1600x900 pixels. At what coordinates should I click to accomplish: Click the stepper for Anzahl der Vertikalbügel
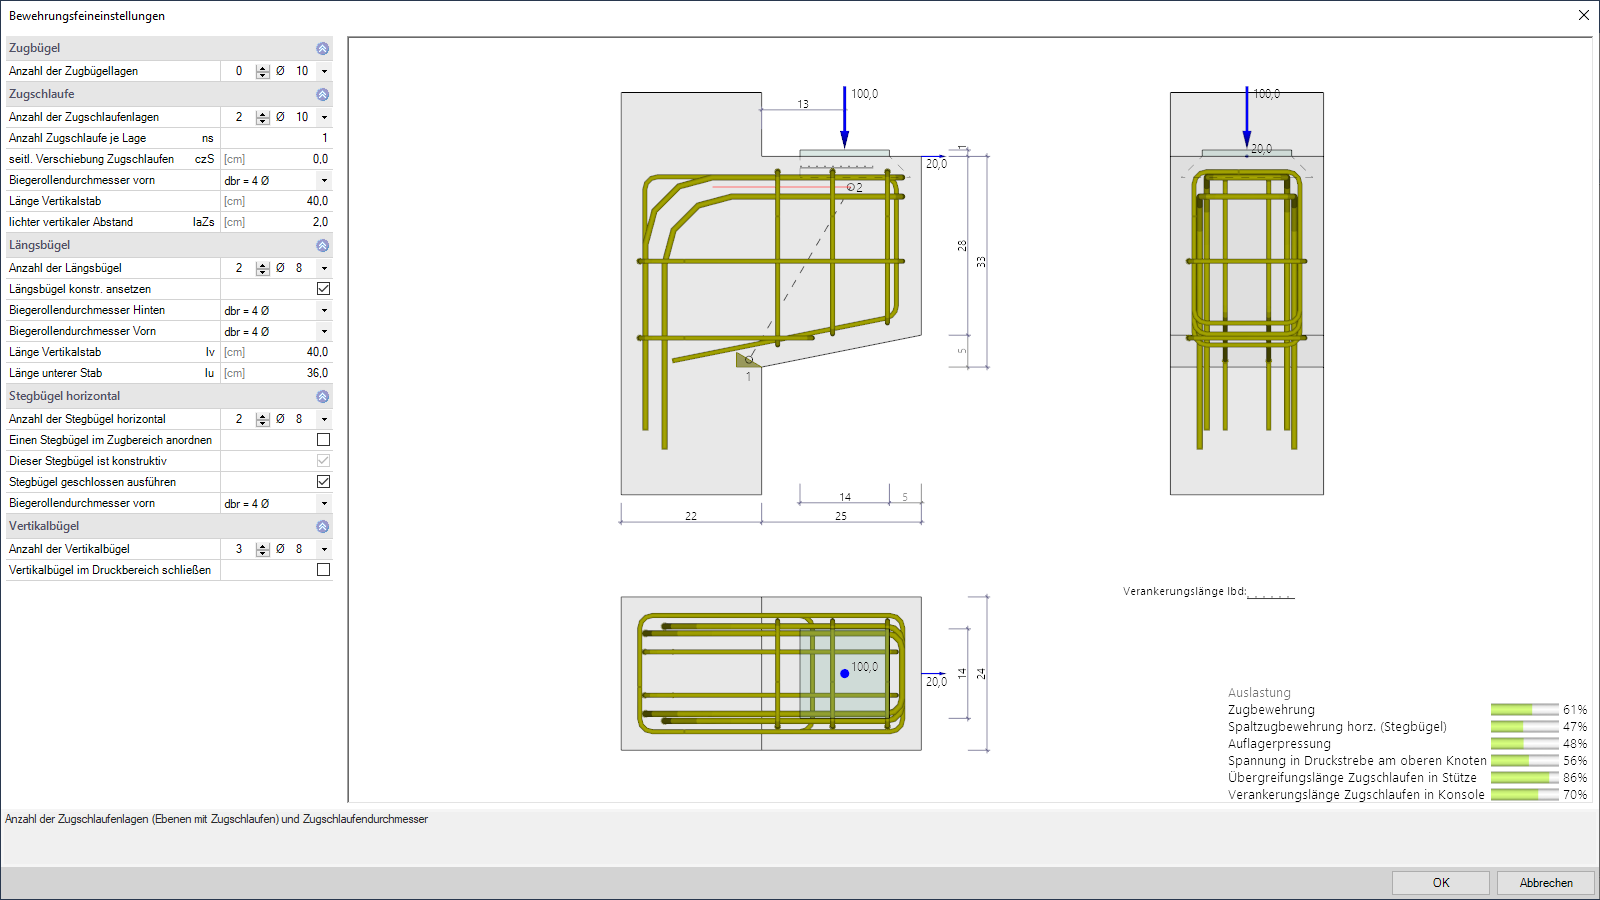tap(263, 549)
